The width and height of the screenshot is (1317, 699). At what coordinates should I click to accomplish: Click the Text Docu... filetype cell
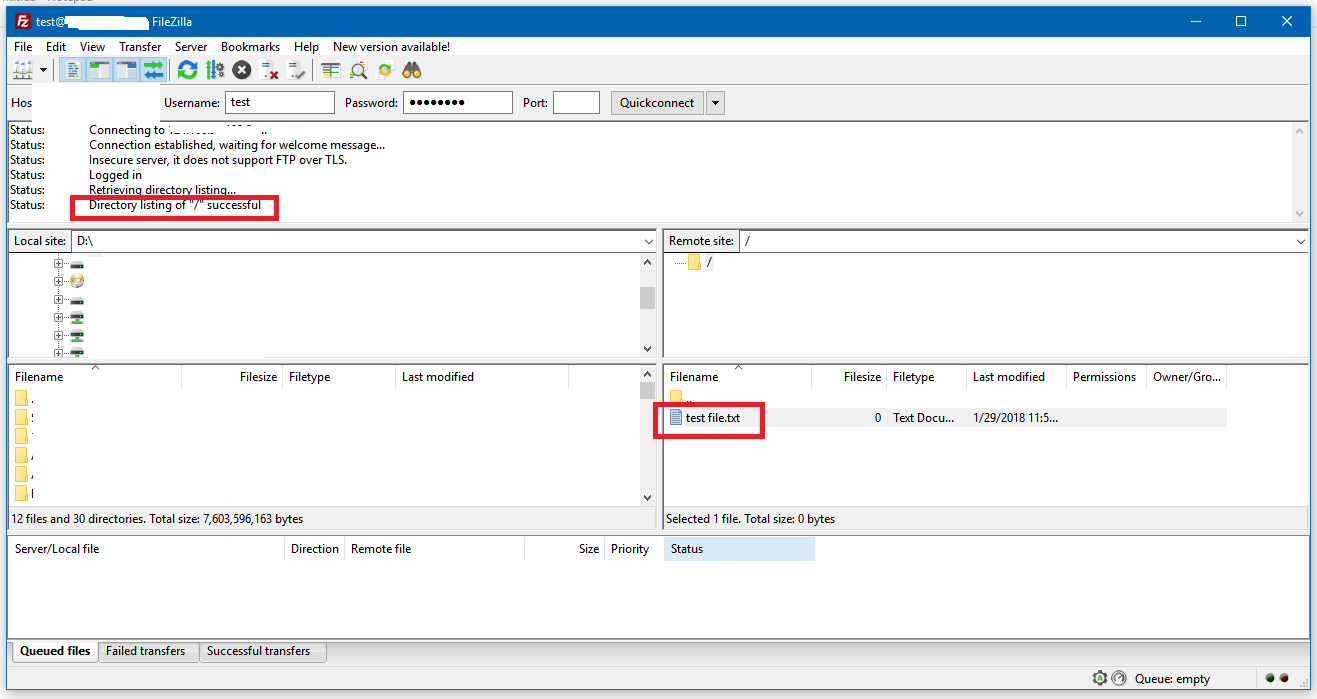pos(923,418)
